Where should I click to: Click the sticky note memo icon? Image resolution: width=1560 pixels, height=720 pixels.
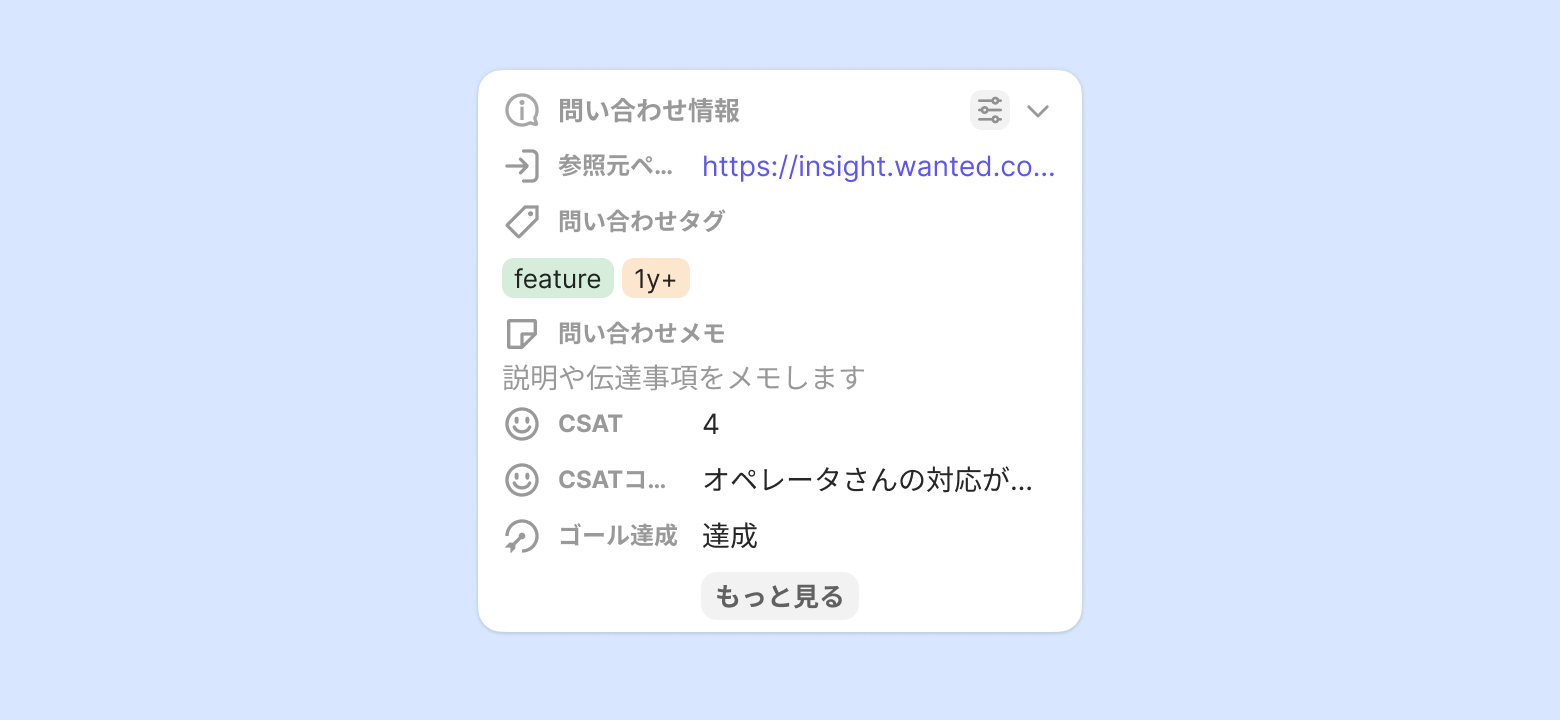pyautogui.click(x=521, y=334)
